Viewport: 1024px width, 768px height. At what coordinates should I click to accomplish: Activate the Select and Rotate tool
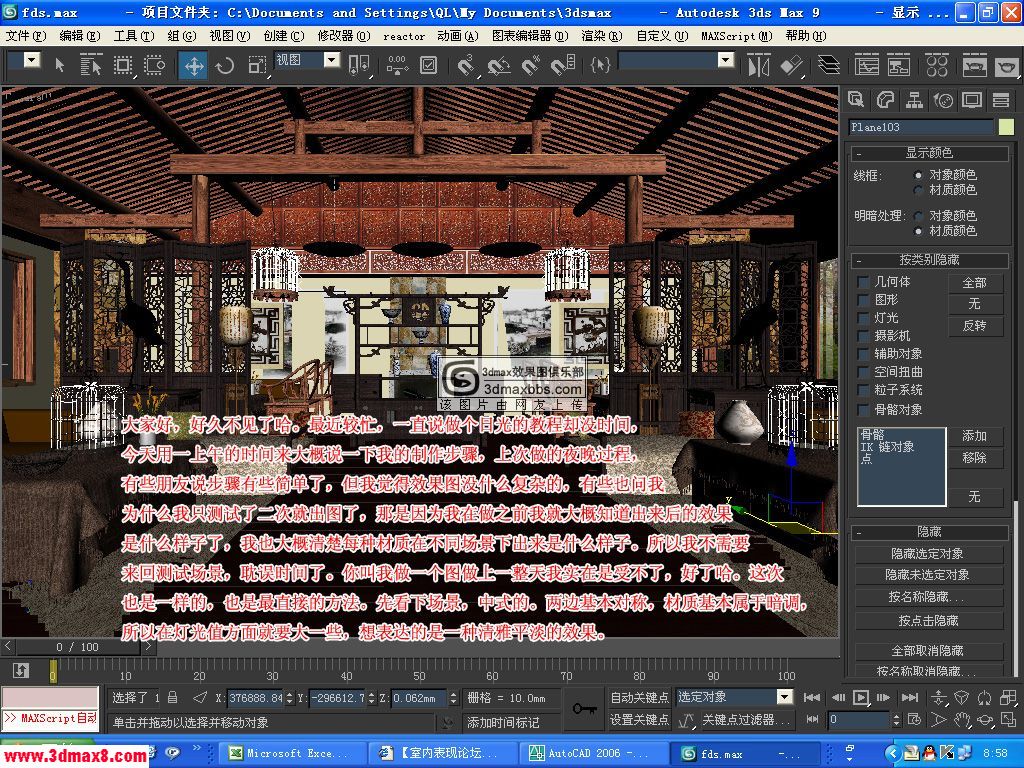point(225,65)
